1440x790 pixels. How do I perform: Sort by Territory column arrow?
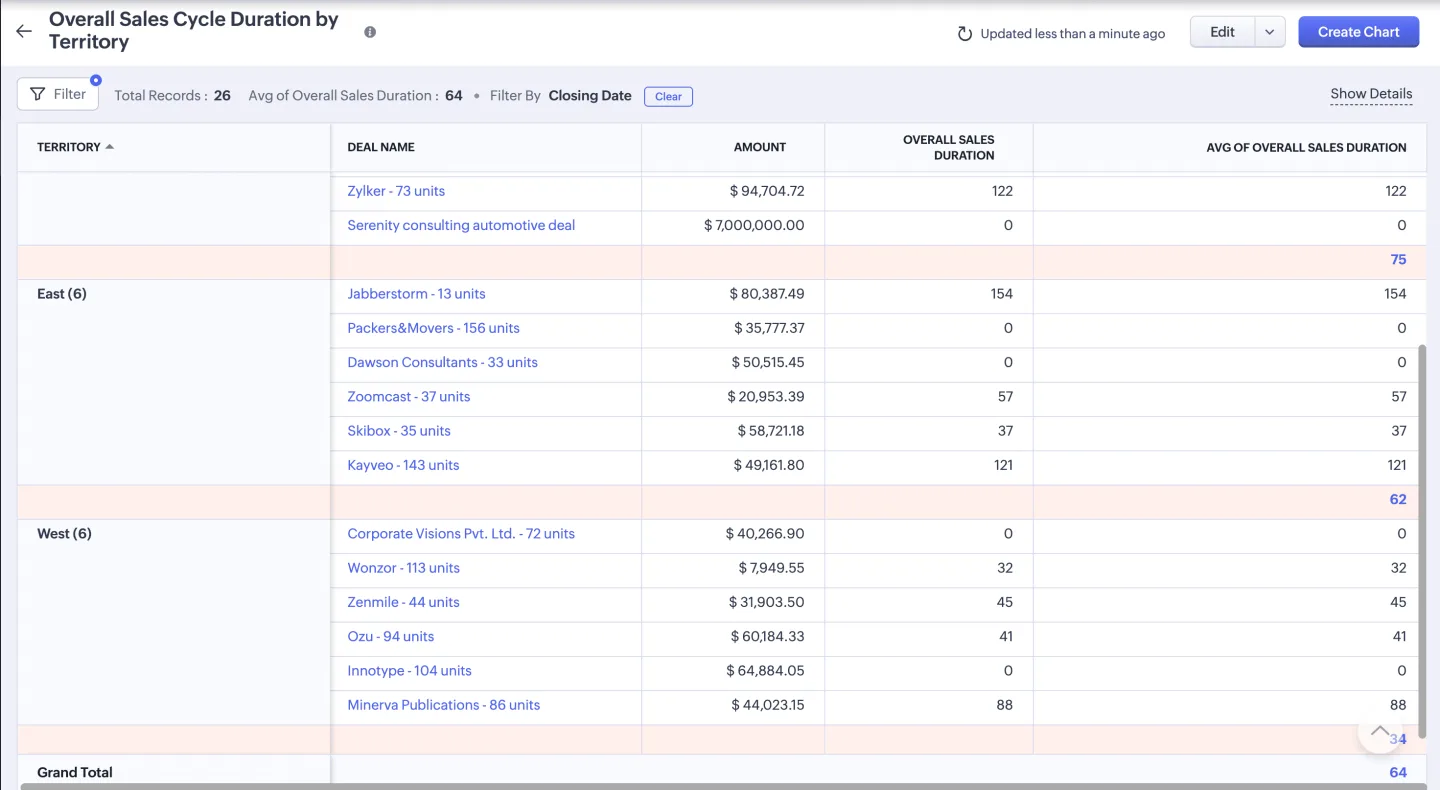click(110, 147)
